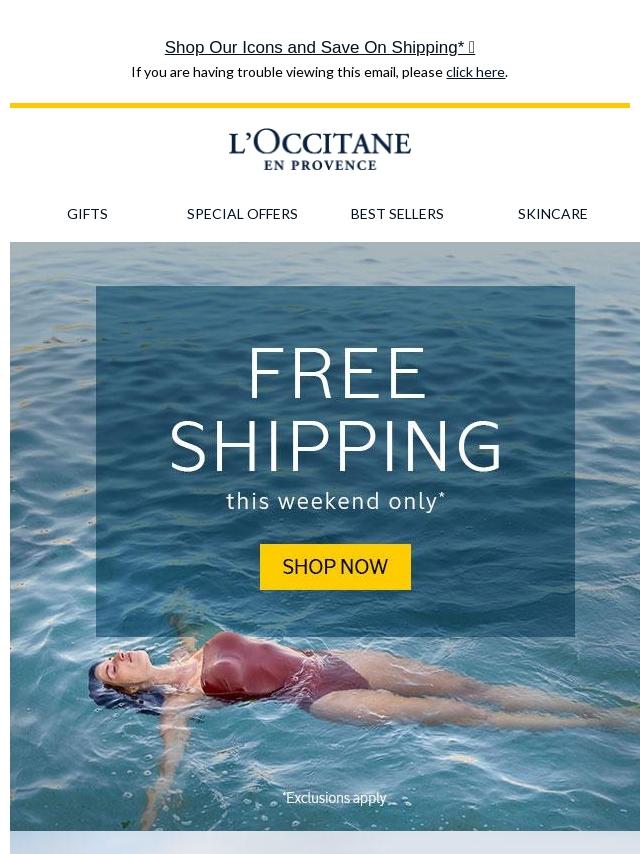
Task: Select the 'EN PROVENCE' tagline under the logo
Action: pos(320,166)
